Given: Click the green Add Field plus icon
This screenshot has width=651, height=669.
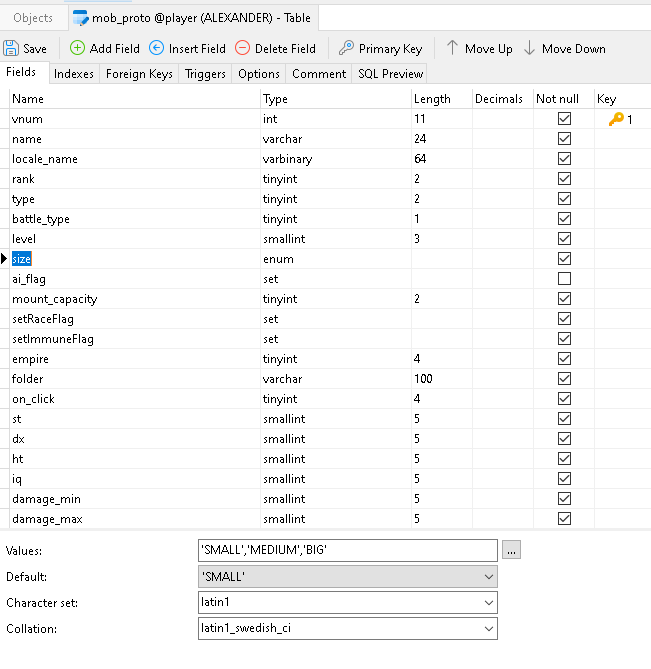Looking at the screenshot, I should (x=77, y=48).
